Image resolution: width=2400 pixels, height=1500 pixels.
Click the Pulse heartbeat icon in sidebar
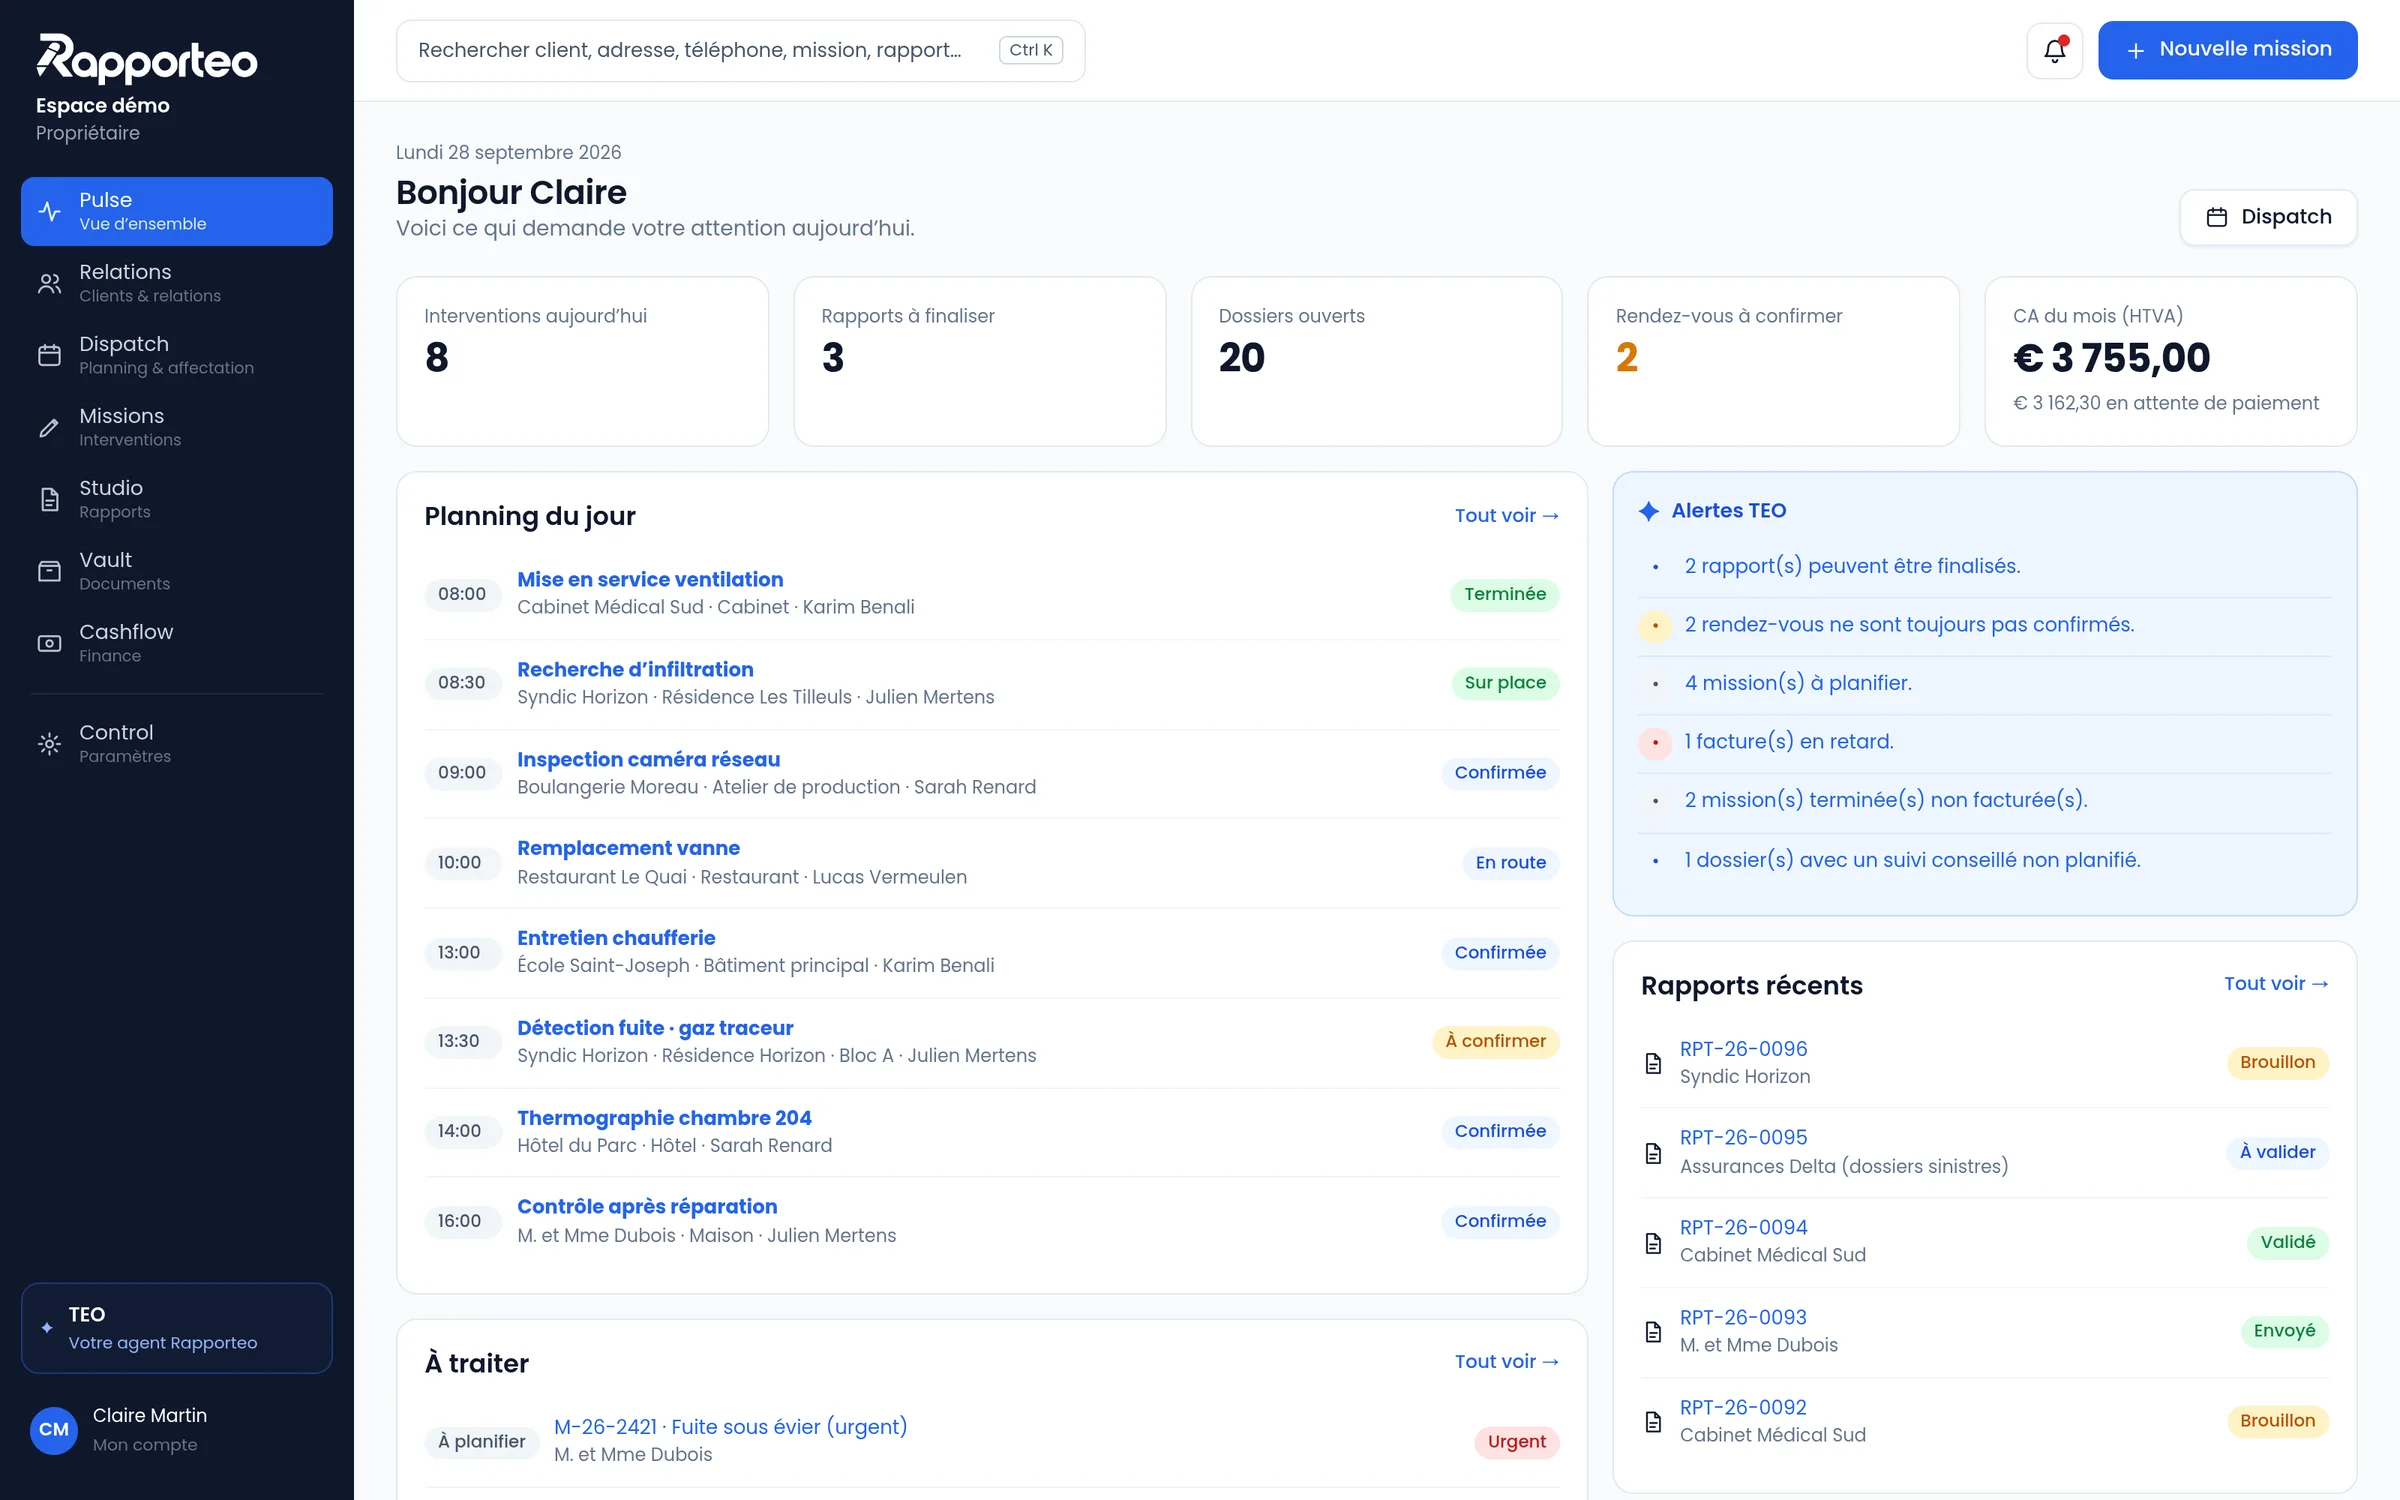tap(49, 211)
